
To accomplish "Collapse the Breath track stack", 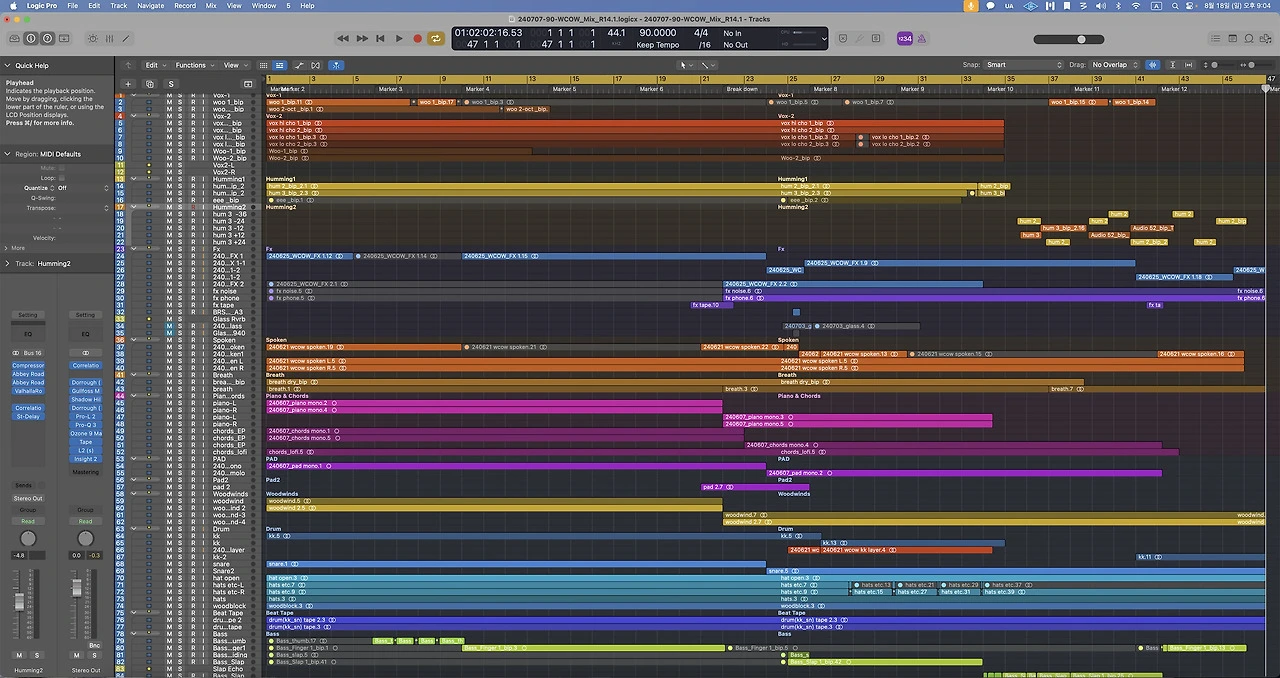I will 134,375.
